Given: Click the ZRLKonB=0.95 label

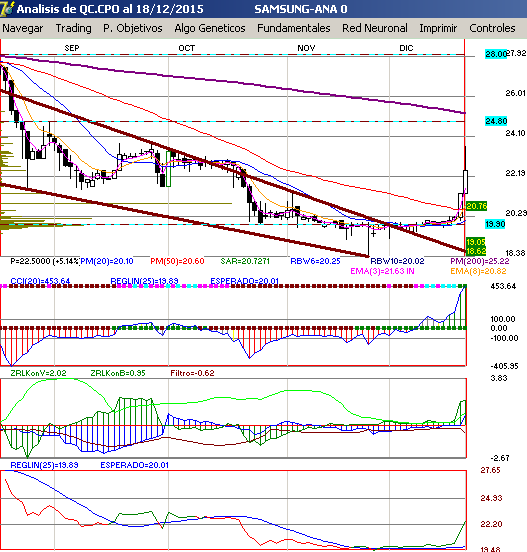Looking at the screenshot, I should point(118,373).
